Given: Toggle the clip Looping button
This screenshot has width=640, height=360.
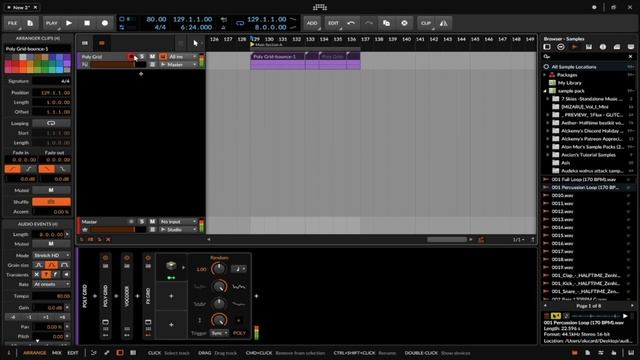Looking at the screenshot, I should 51,123.
